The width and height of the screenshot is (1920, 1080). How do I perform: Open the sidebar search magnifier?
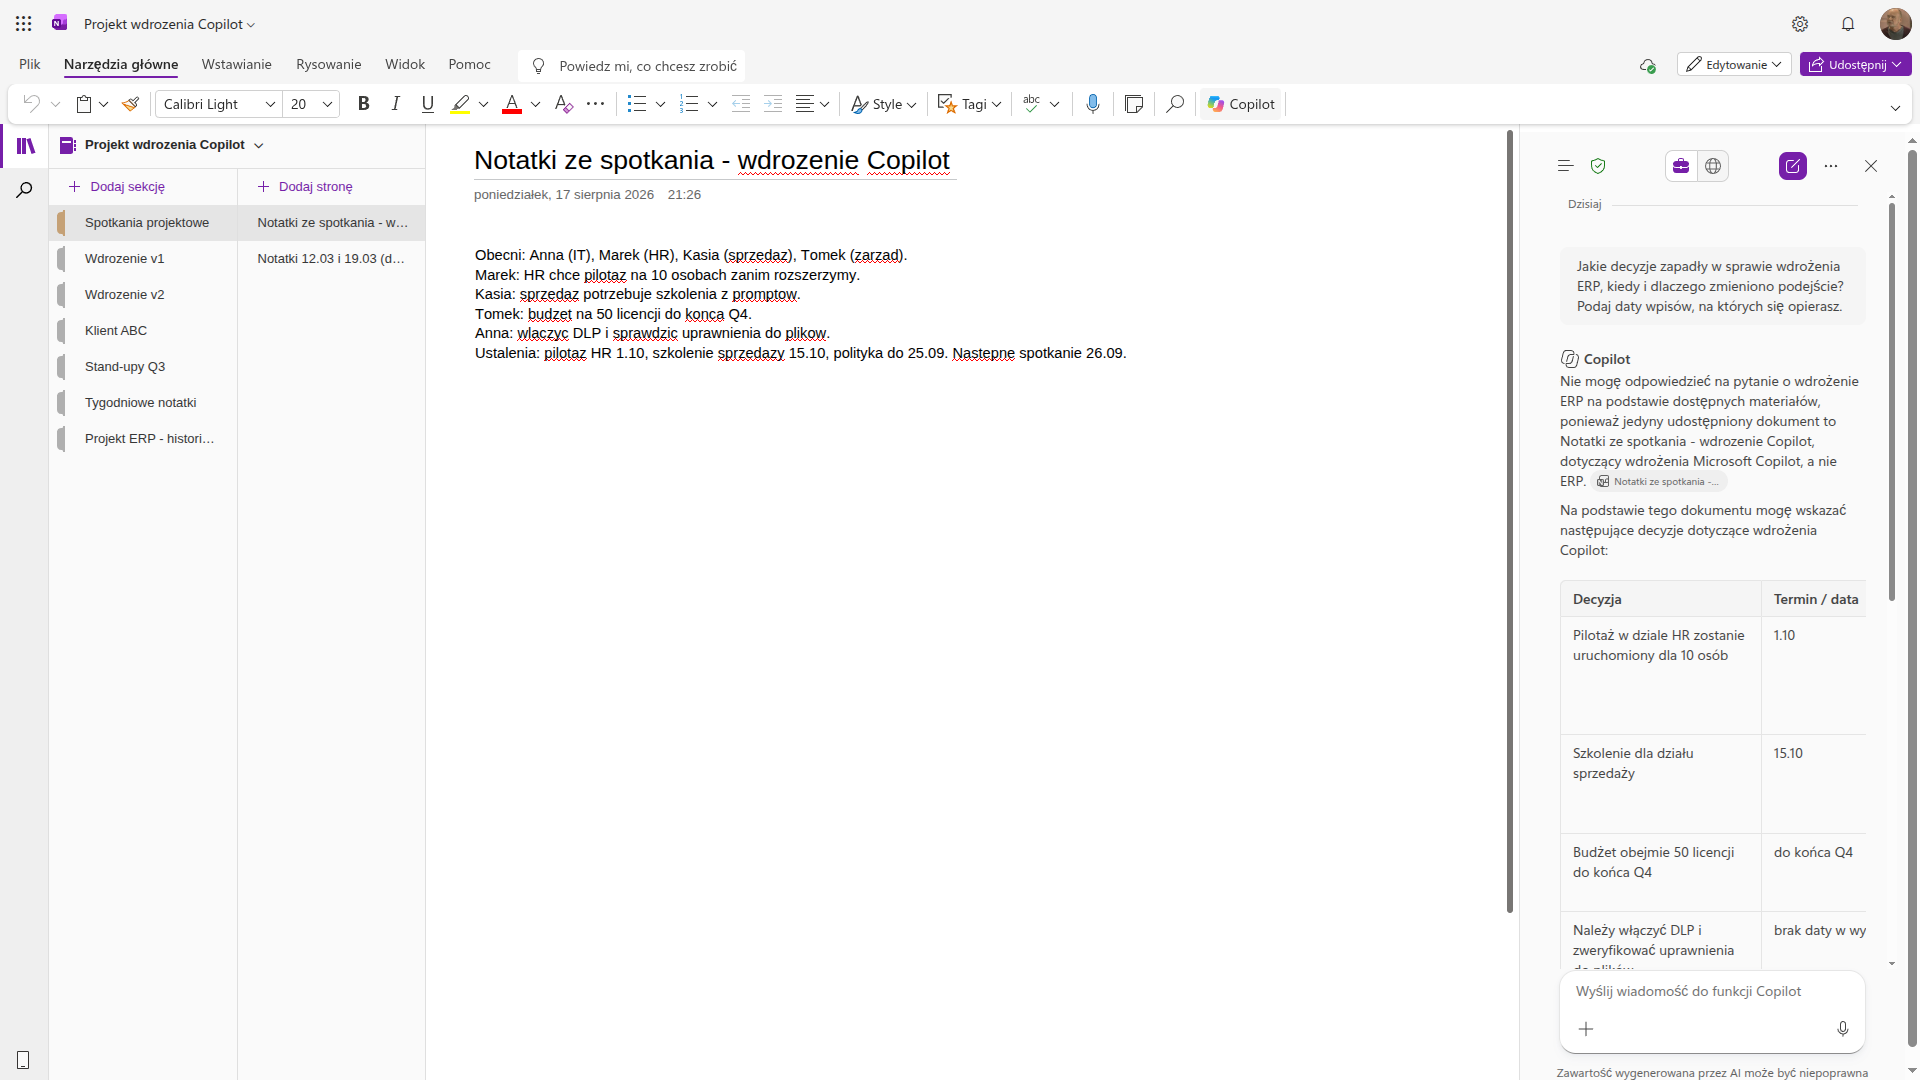pos(25,190)
